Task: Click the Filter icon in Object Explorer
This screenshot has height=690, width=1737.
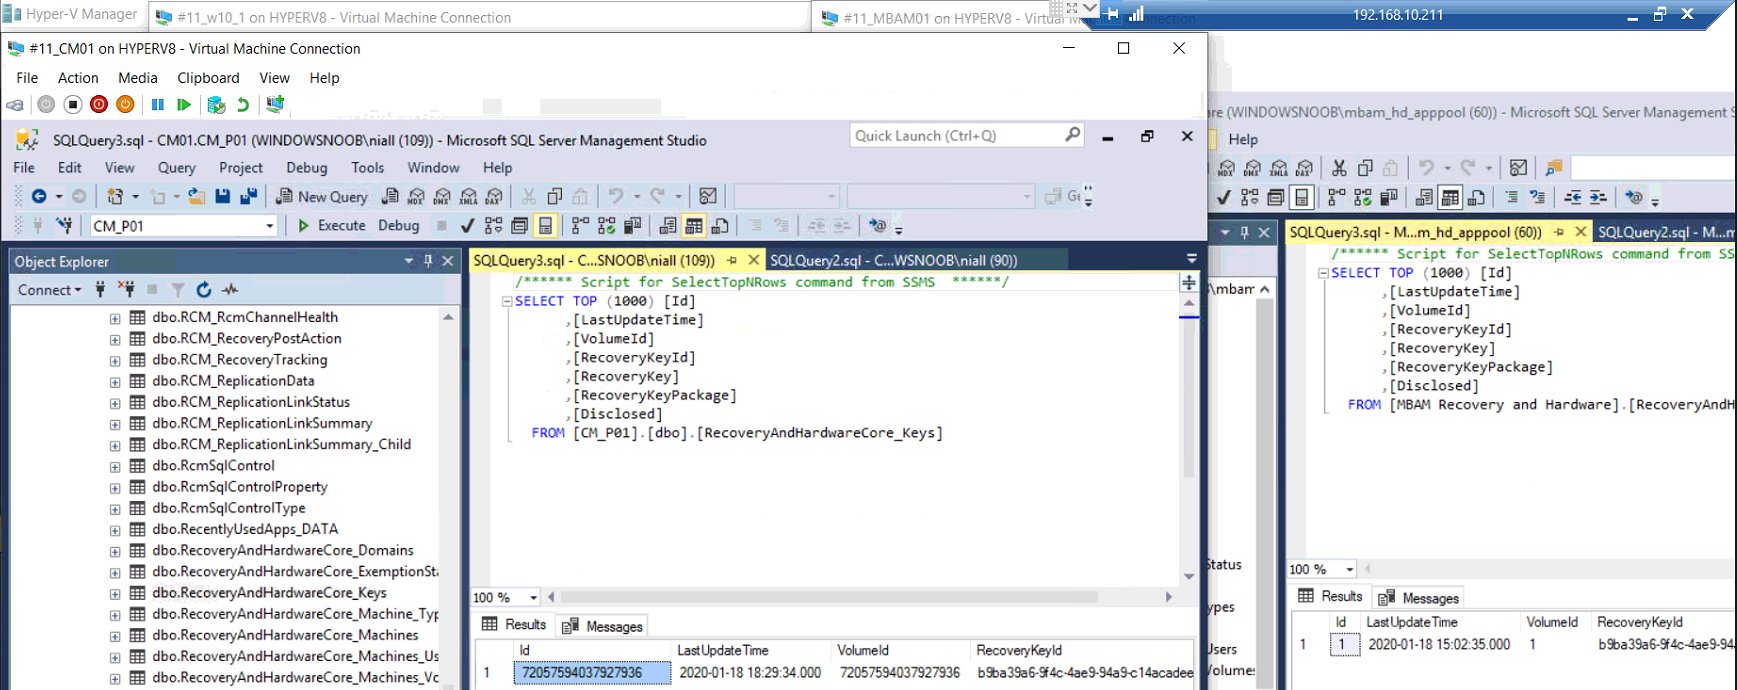Action: 177,290
